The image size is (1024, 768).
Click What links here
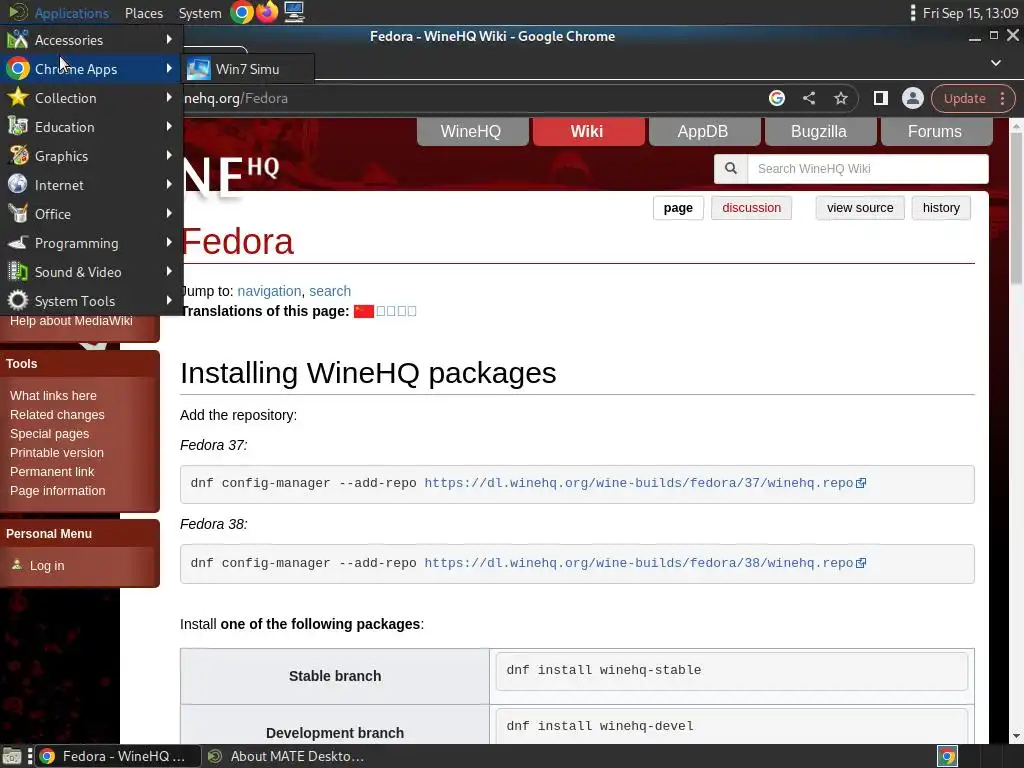[x=53, y=396]
